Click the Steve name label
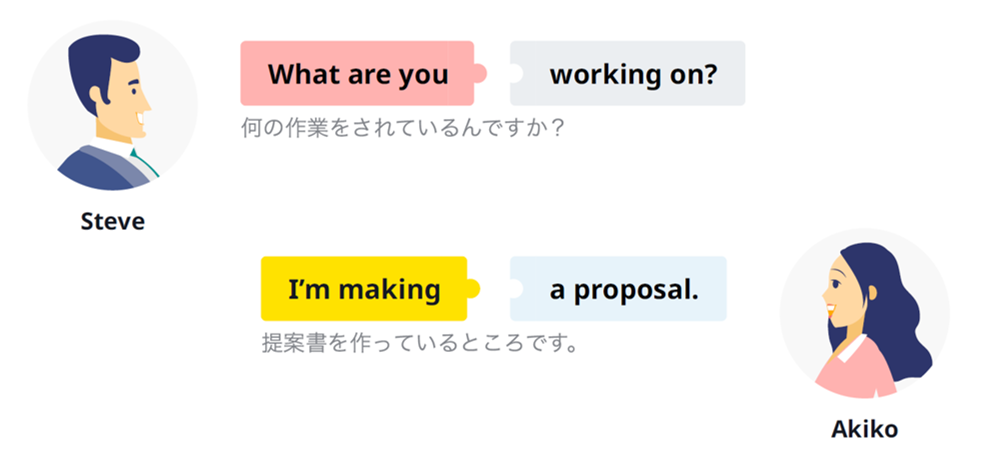 point(112,221)
